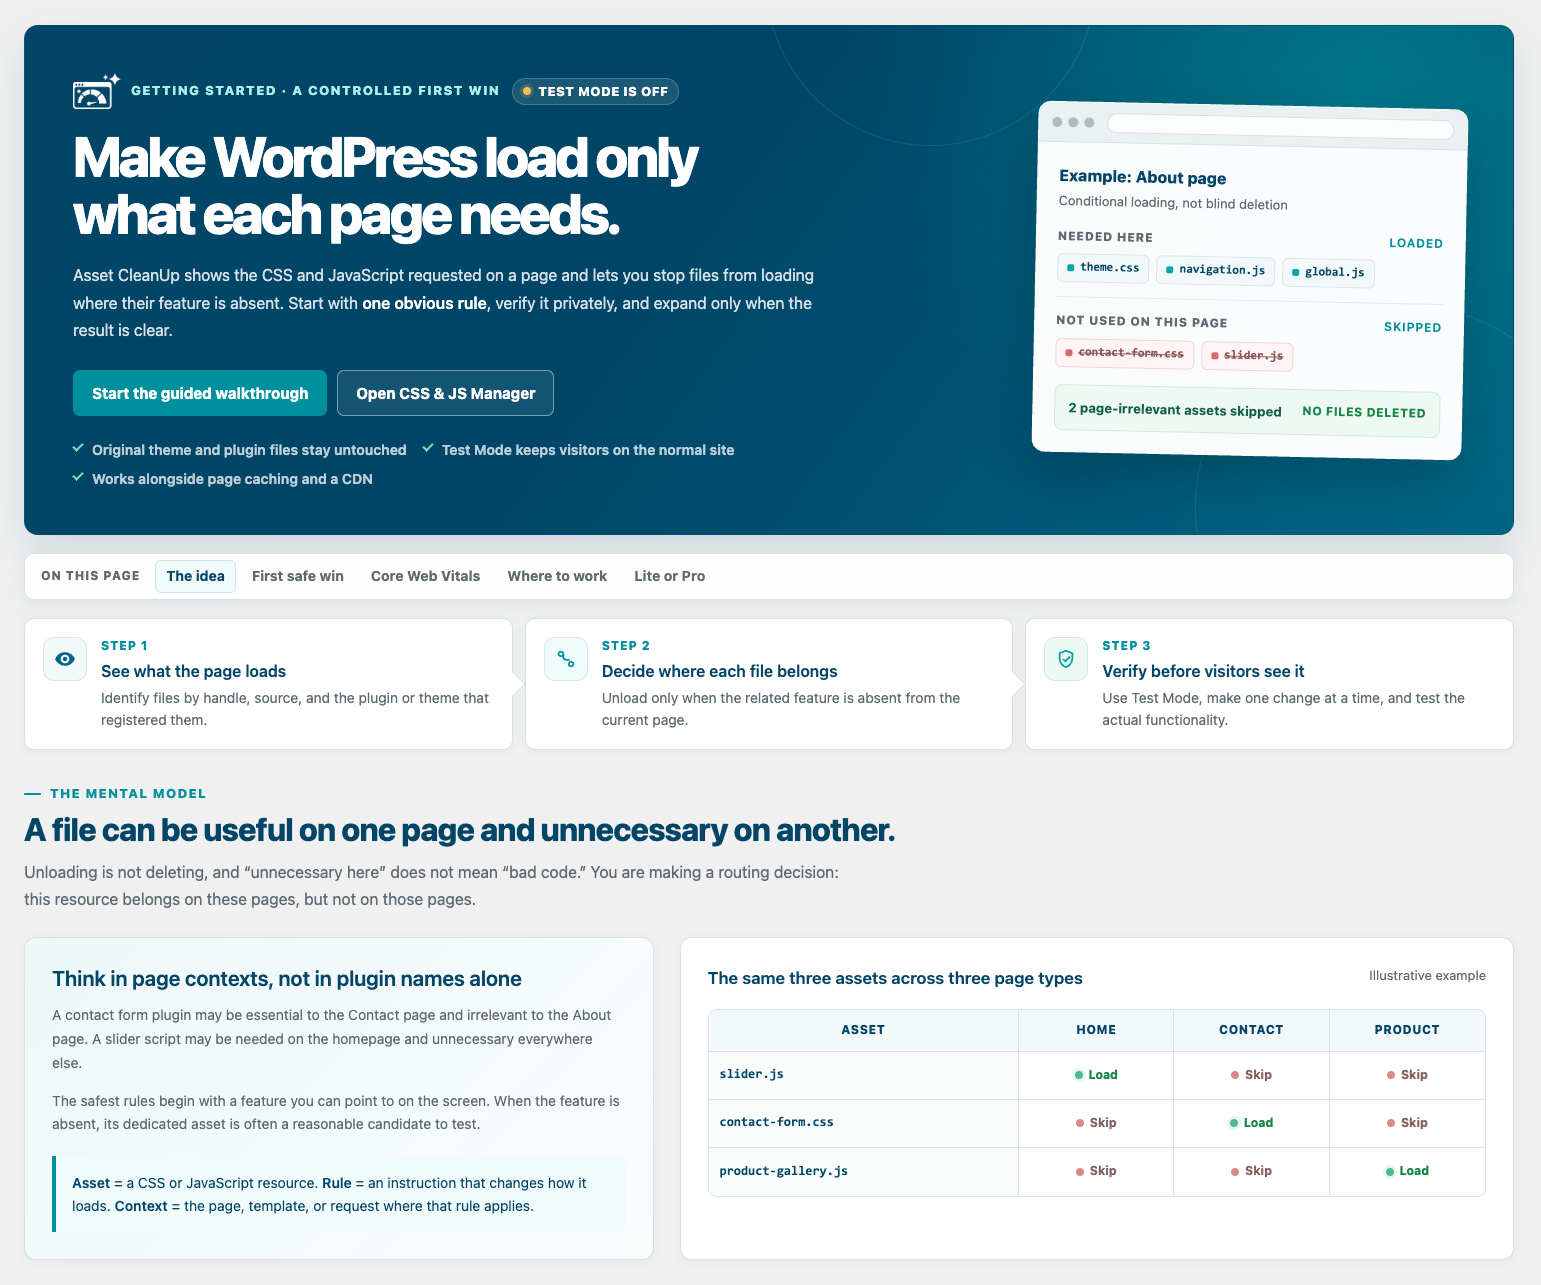
Task: Jump to First safe win section
Action: [x=298, y=576]
